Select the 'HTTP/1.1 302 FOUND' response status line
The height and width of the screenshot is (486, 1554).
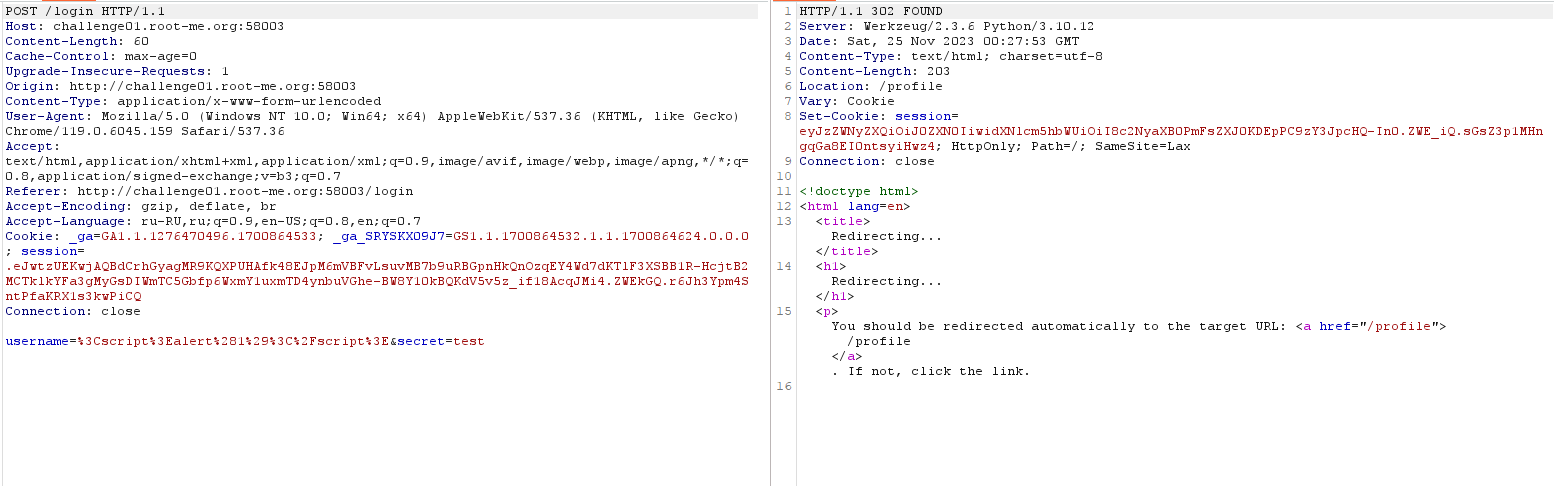(870, 11)
